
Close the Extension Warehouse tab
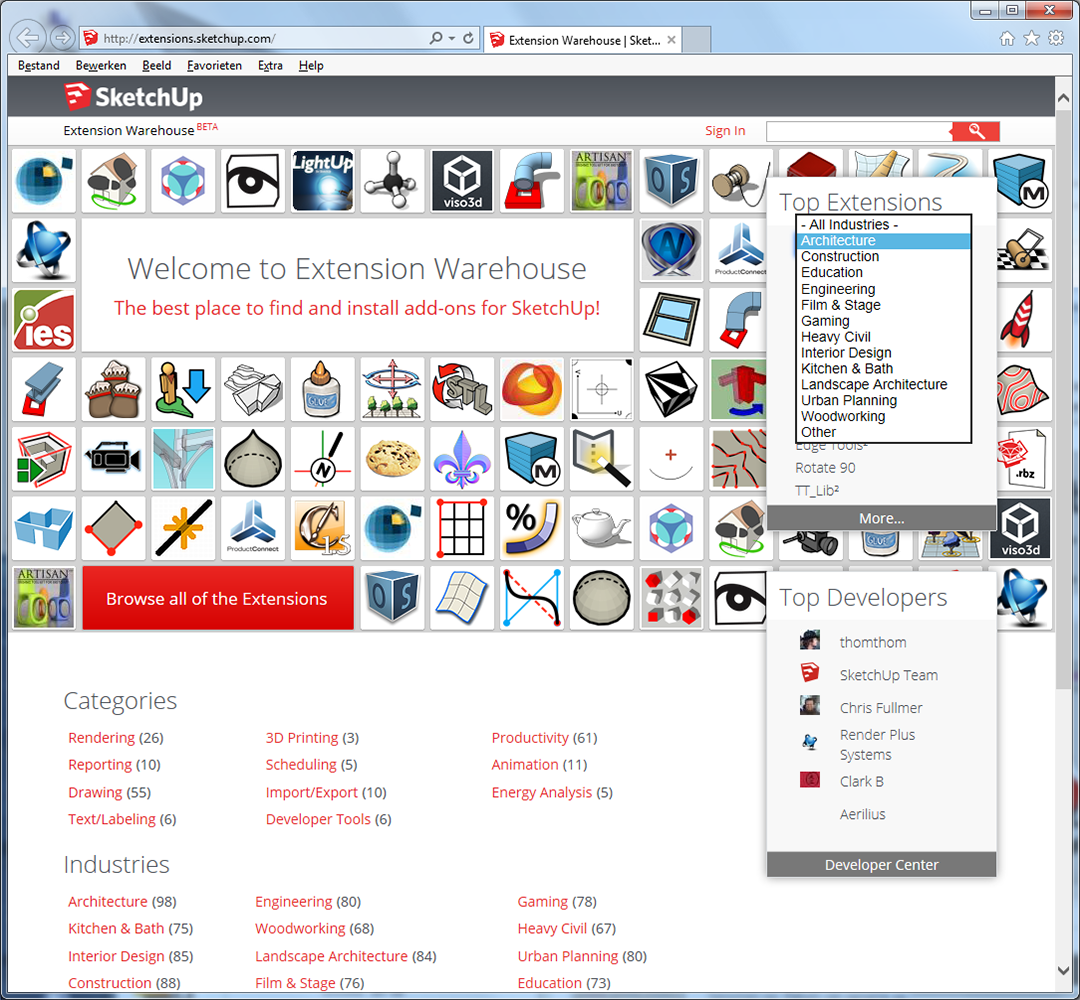point(671,40)
